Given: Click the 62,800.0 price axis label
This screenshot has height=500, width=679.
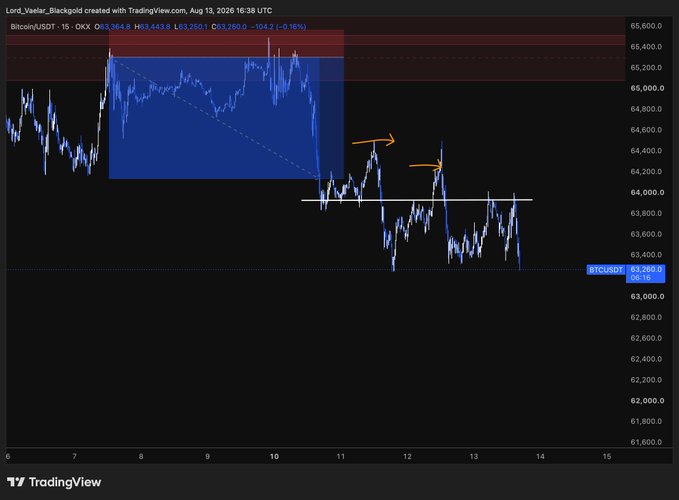Looking at the screenshot, I should pos(646,317).
